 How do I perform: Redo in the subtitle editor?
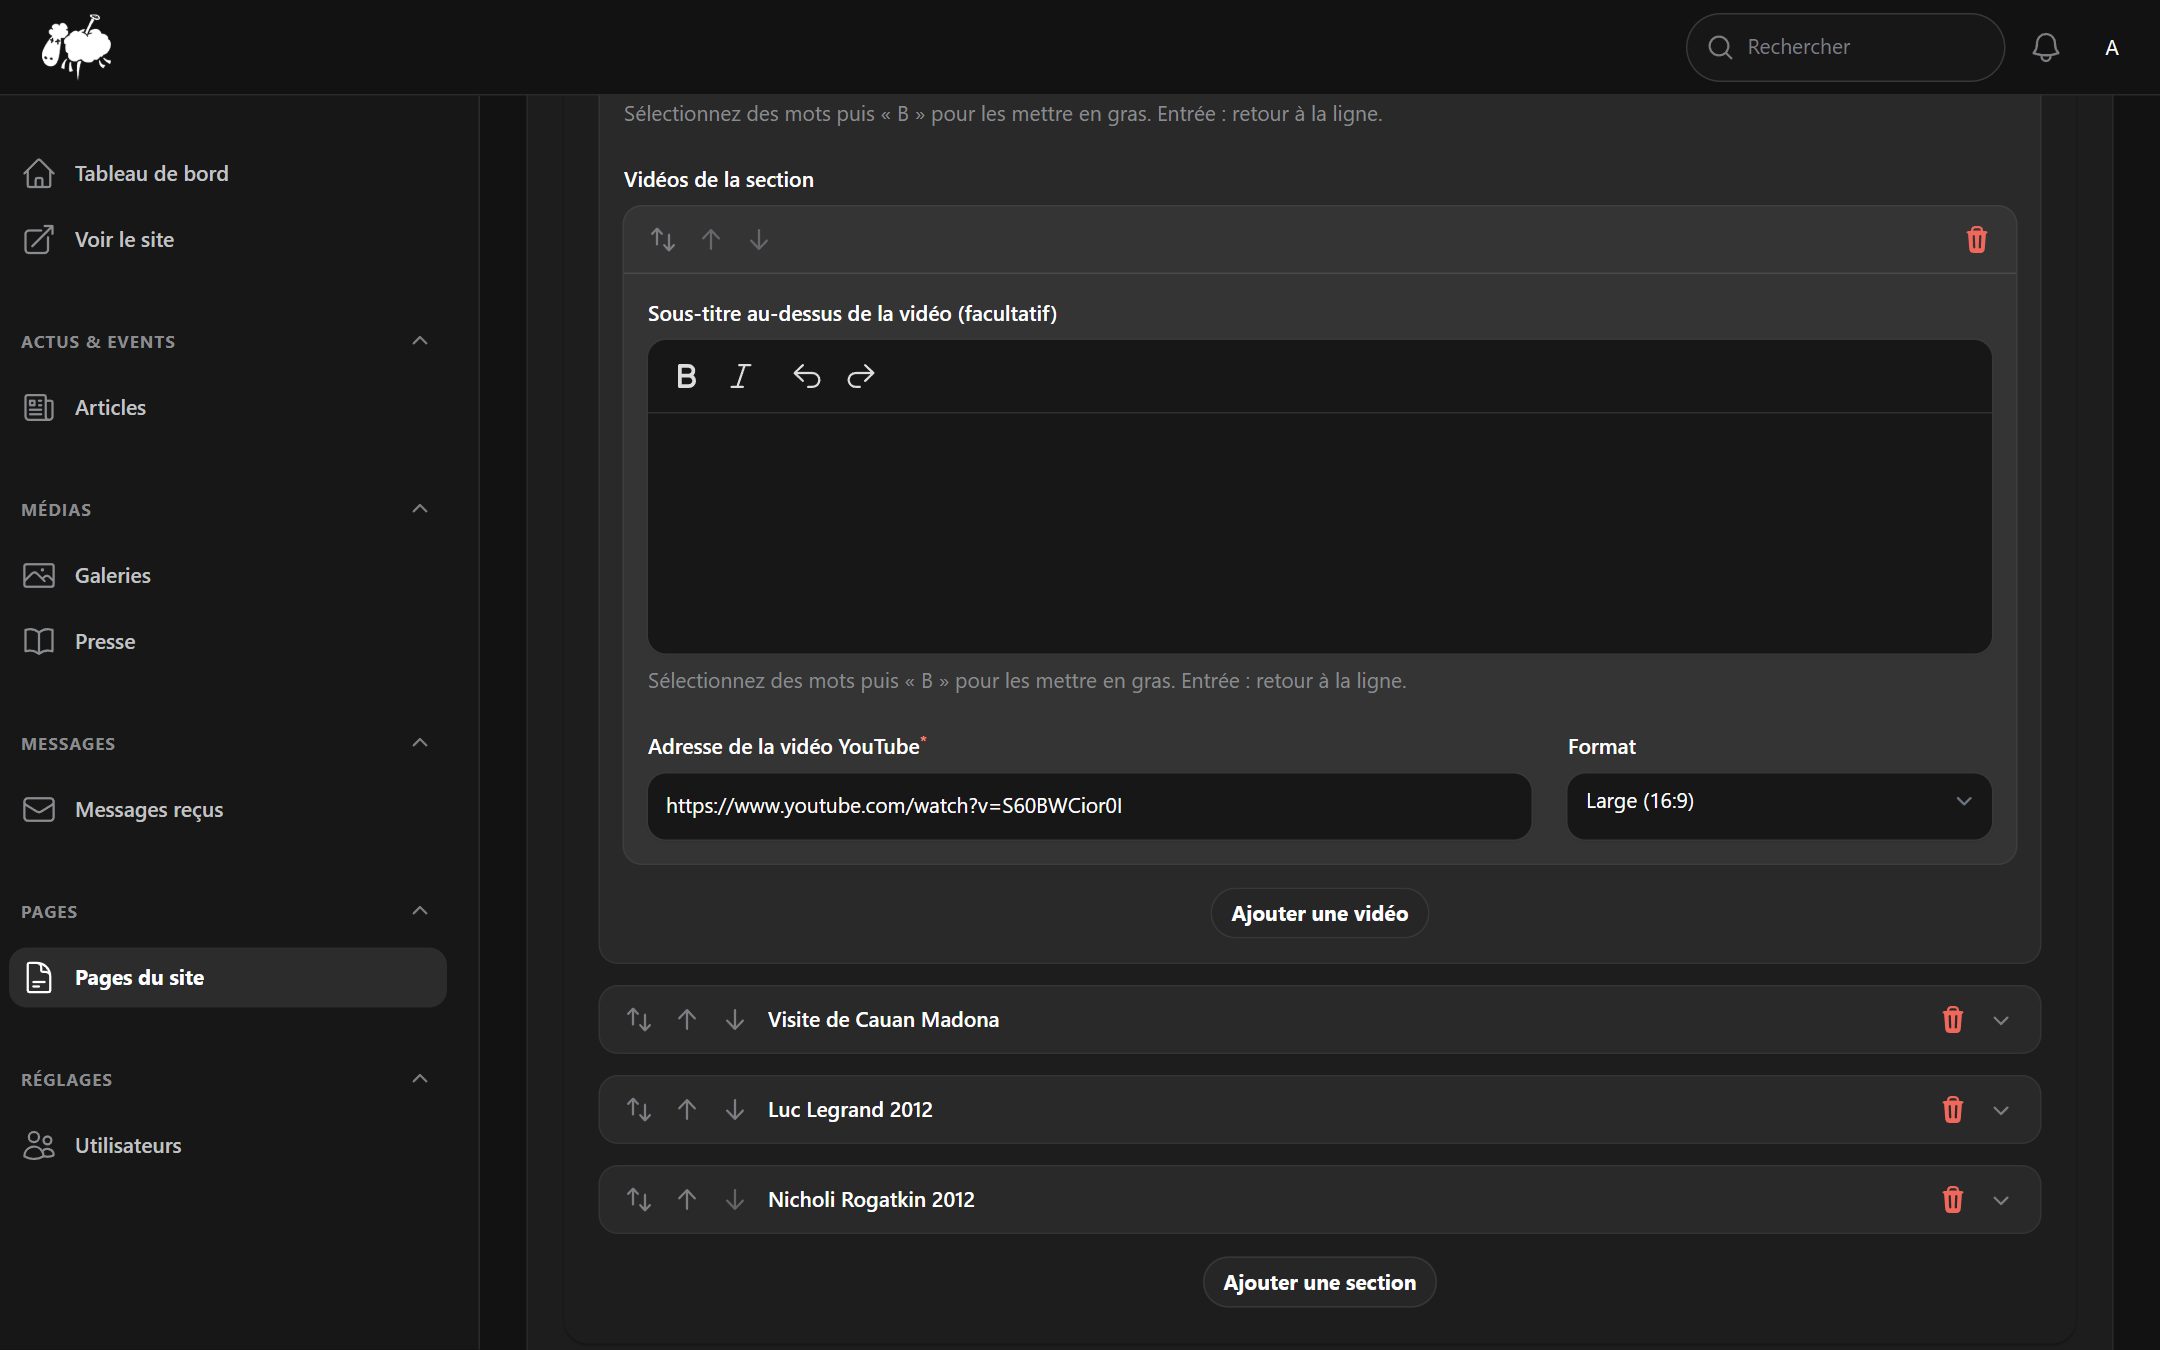(x=860, y=376)
